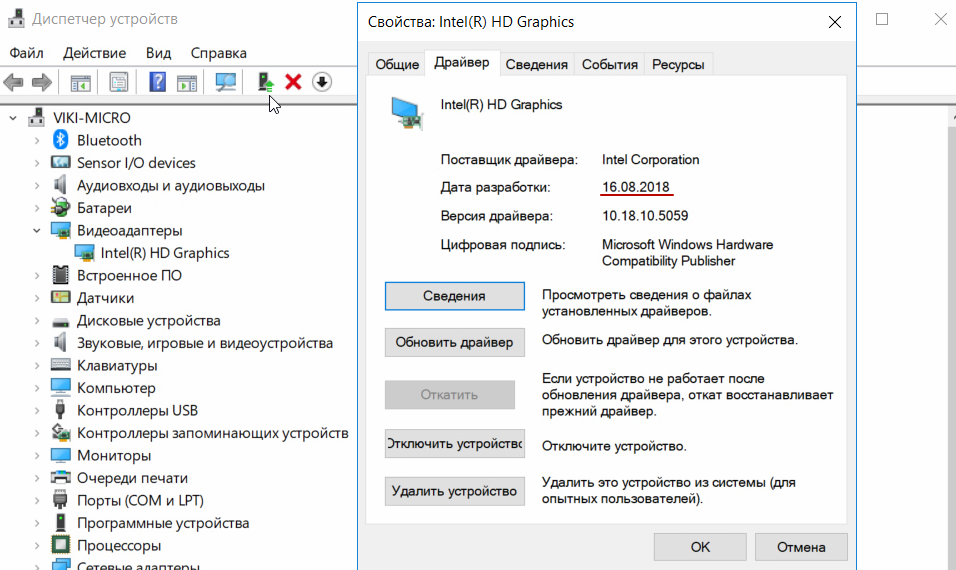The width and height of the screenshot is (956, 570).
Task: Click the Back arrow toolbar icon
Action: (x=13, y=82)
